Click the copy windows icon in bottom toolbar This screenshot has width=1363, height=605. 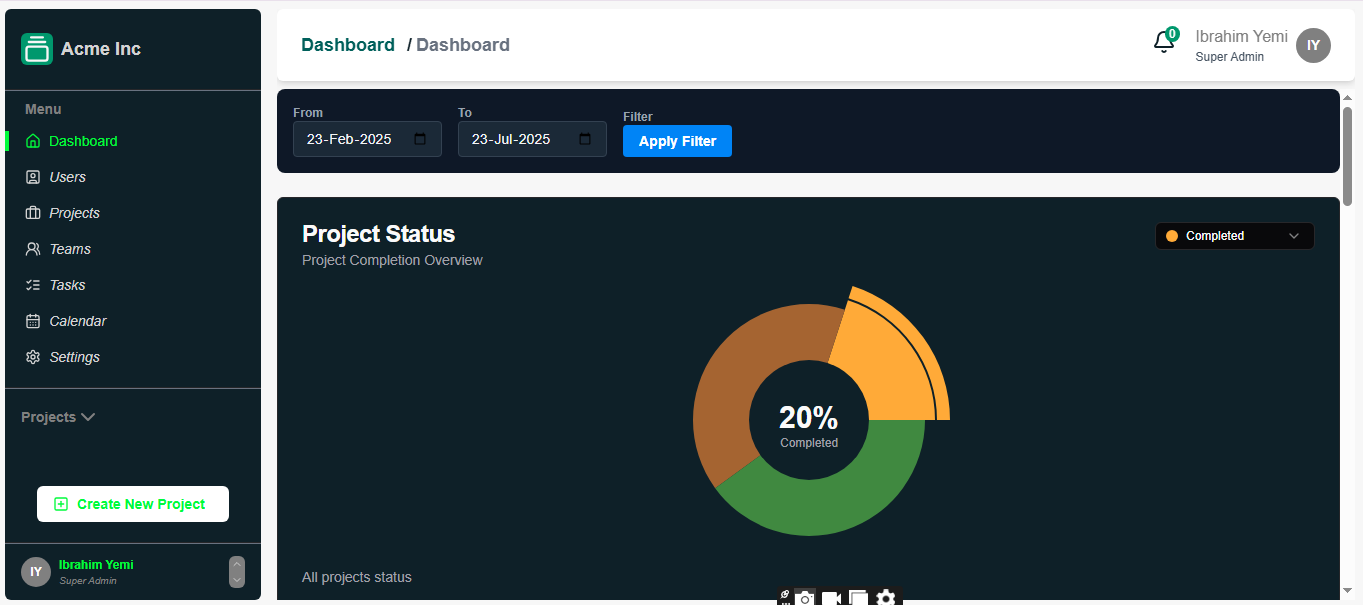coord(858,597)
